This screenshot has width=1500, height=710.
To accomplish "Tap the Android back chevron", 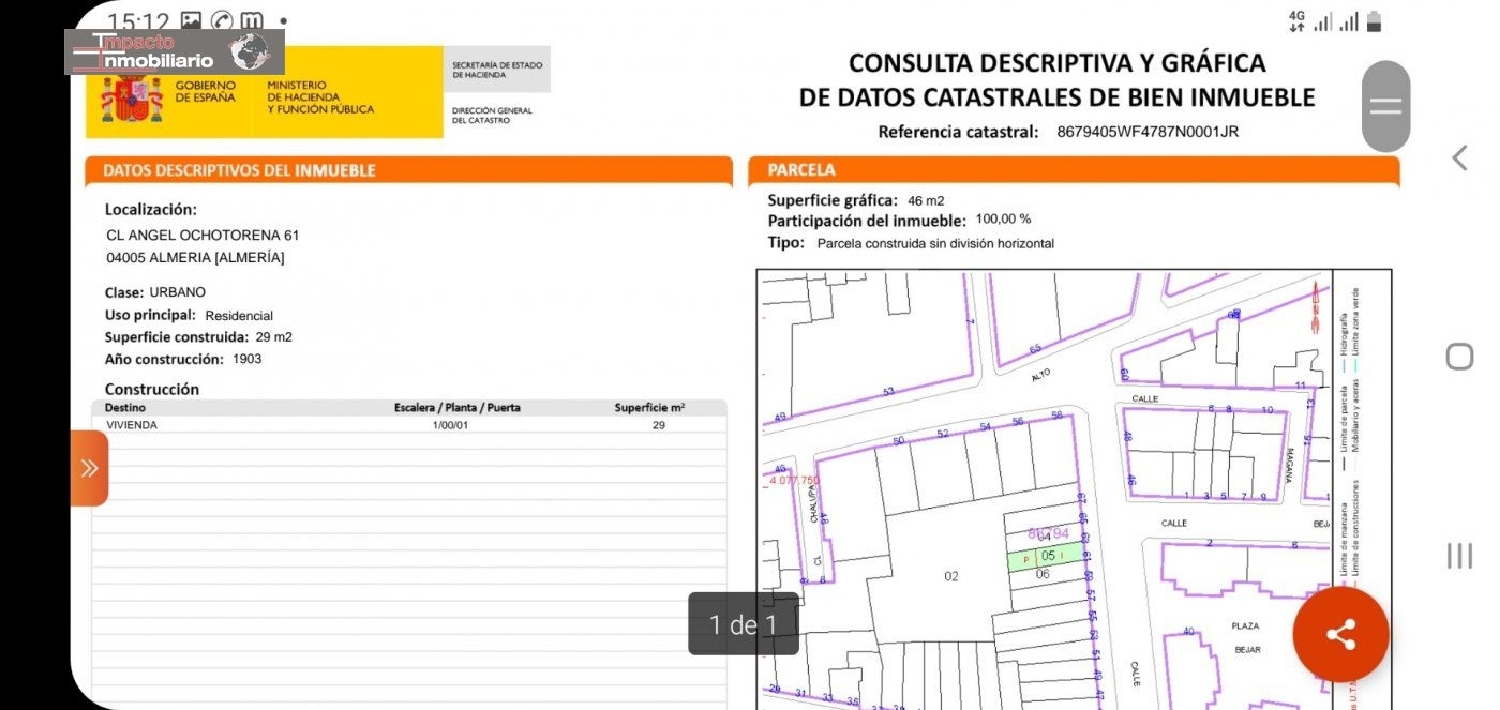I will [1460, 157].
